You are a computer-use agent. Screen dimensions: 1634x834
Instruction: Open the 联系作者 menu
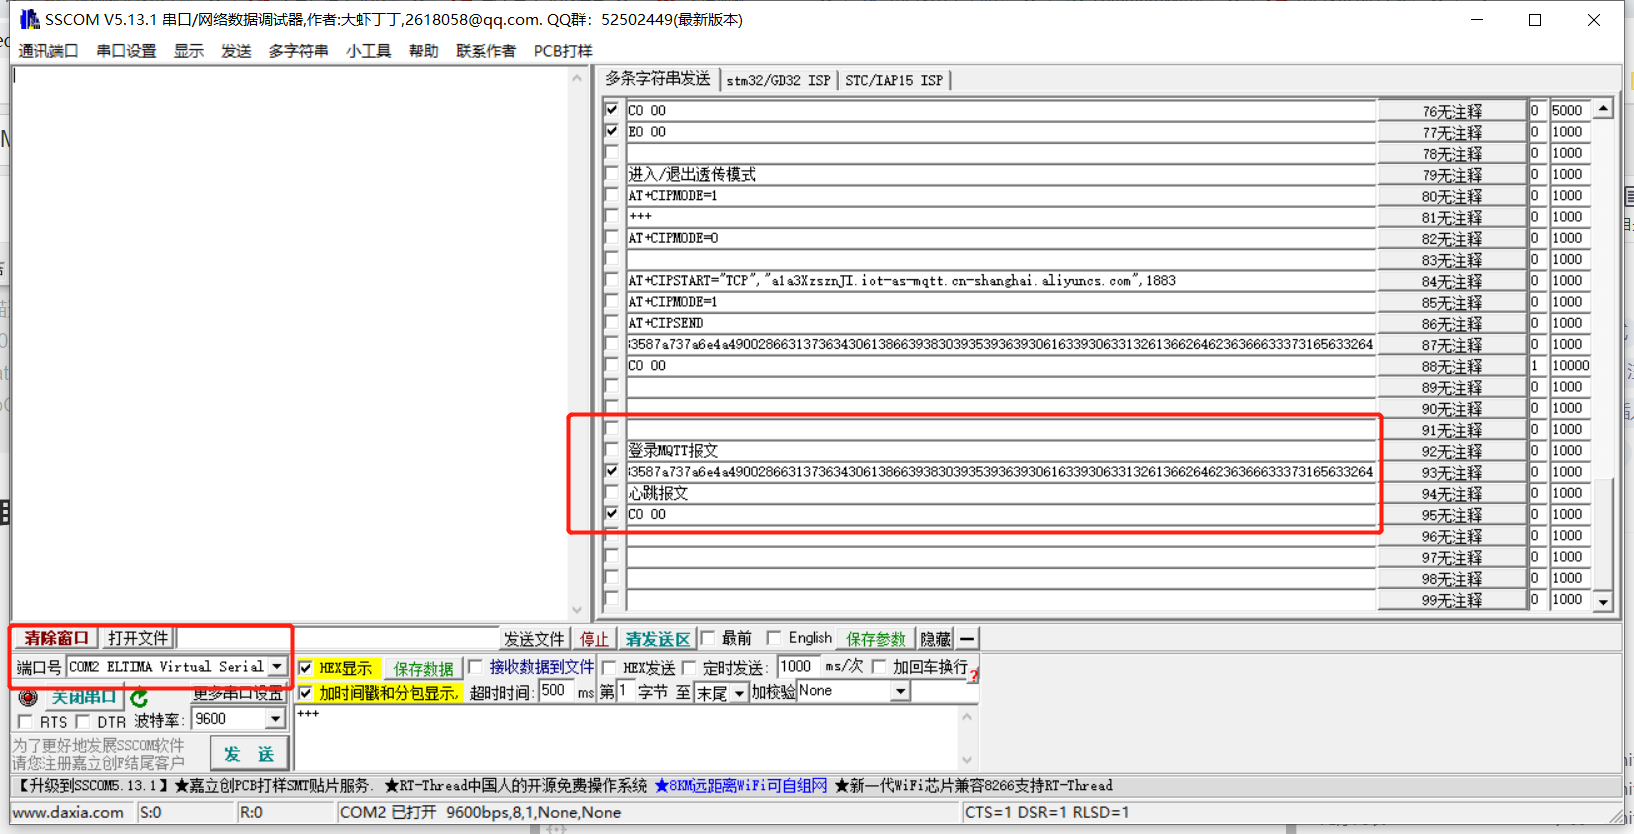point(486,51)
